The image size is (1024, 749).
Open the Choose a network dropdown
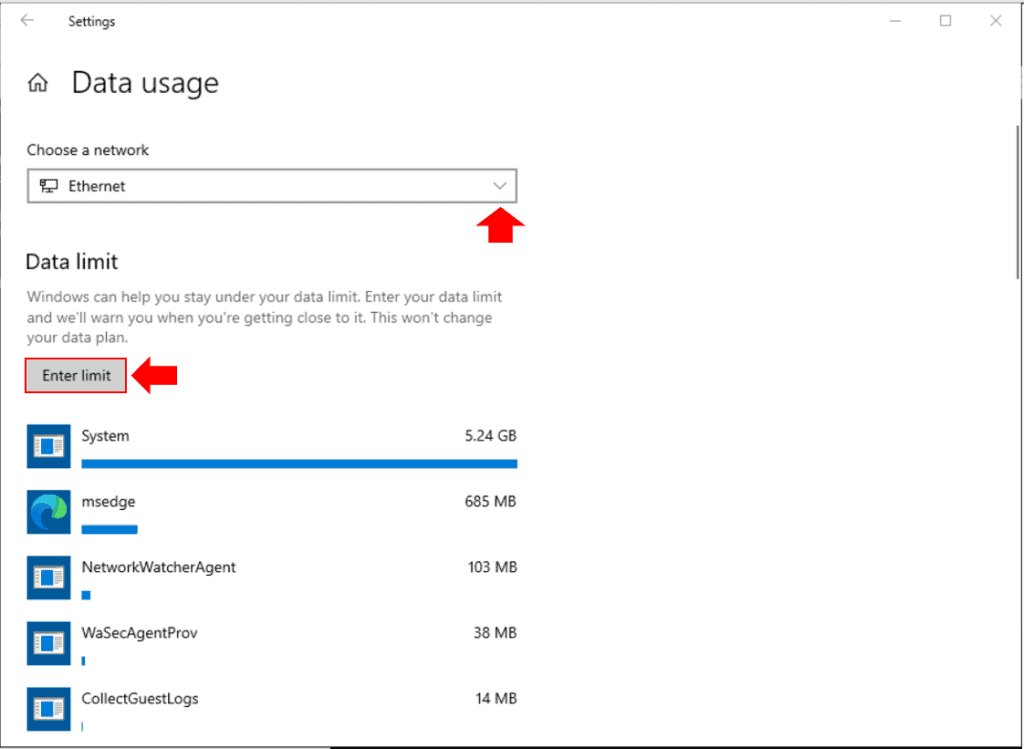(x=271, y=186)
